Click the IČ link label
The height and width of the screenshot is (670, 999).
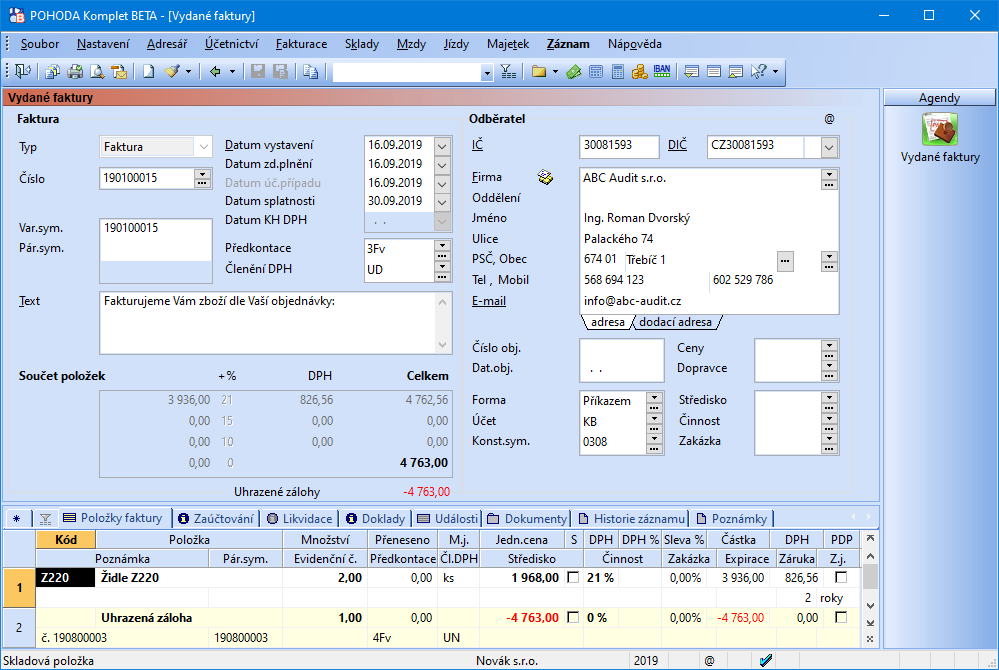[x=477, y=146]
